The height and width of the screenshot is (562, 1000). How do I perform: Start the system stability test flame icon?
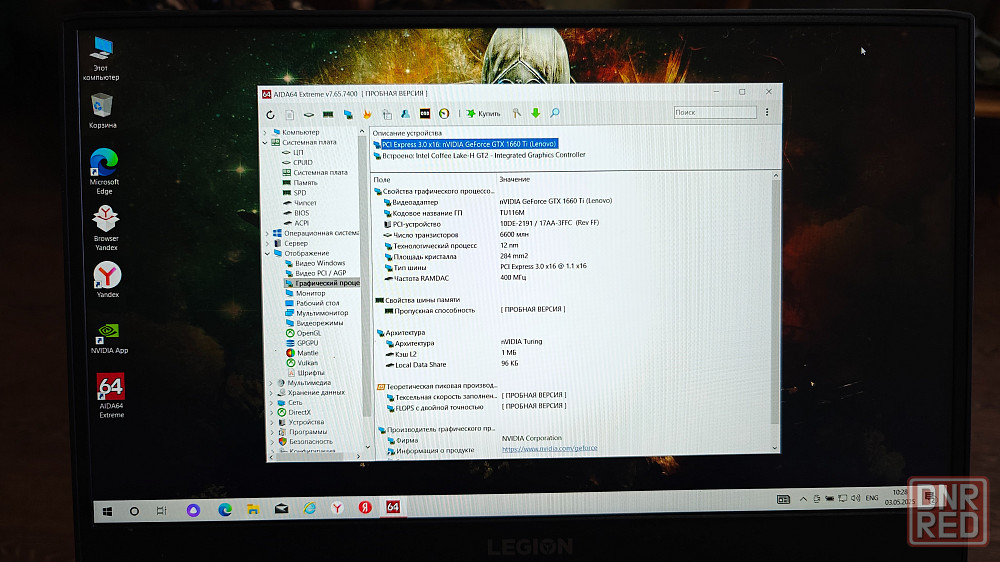(367, 114)
